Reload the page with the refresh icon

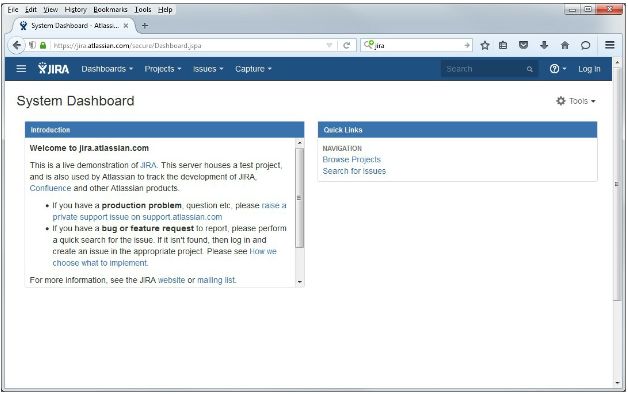coord(347,45)
